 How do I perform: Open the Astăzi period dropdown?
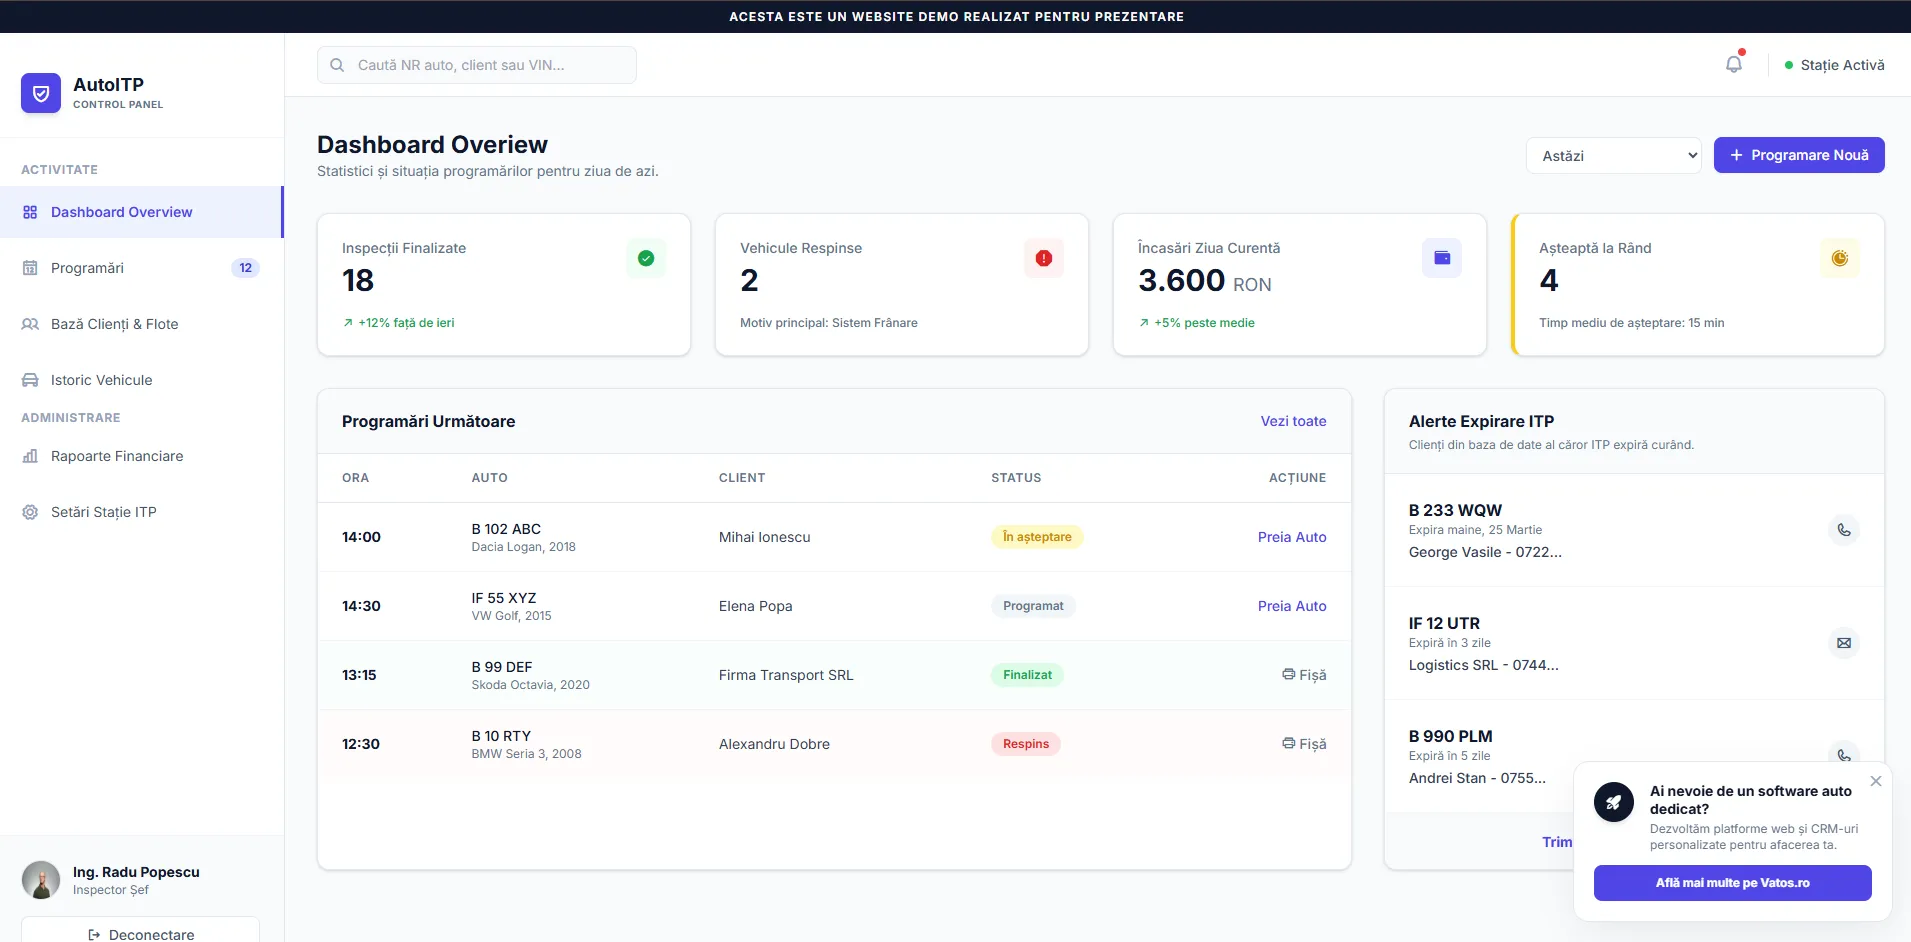click(1613, 156)
